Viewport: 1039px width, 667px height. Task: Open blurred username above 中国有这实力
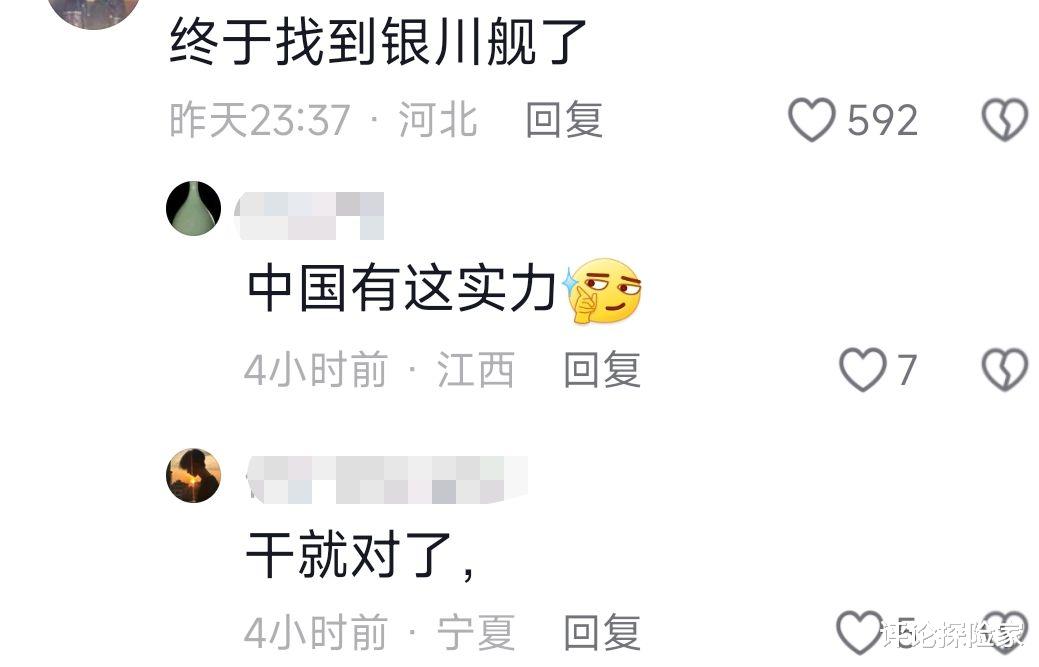pos(309,216)
